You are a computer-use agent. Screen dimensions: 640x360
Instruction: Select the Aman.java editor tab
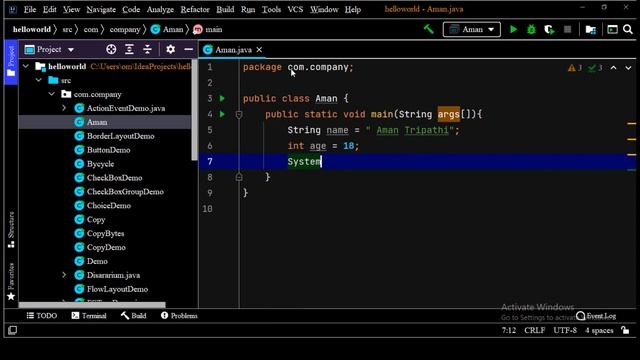tap(233, 50)
